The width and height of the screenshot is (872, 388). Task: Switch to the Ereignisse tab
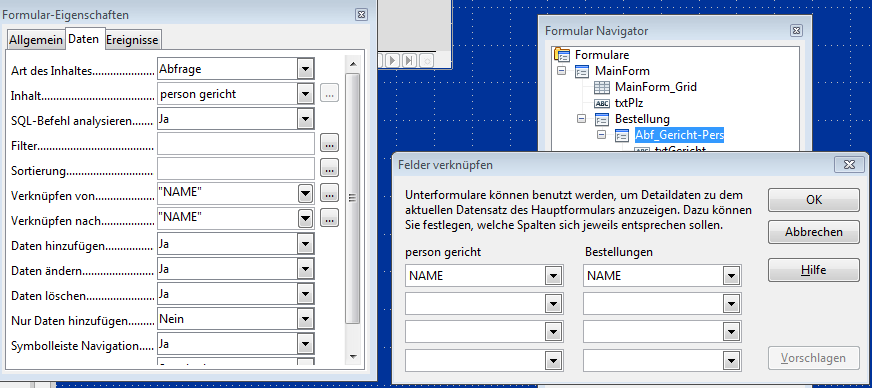click(x=132, y=40)
